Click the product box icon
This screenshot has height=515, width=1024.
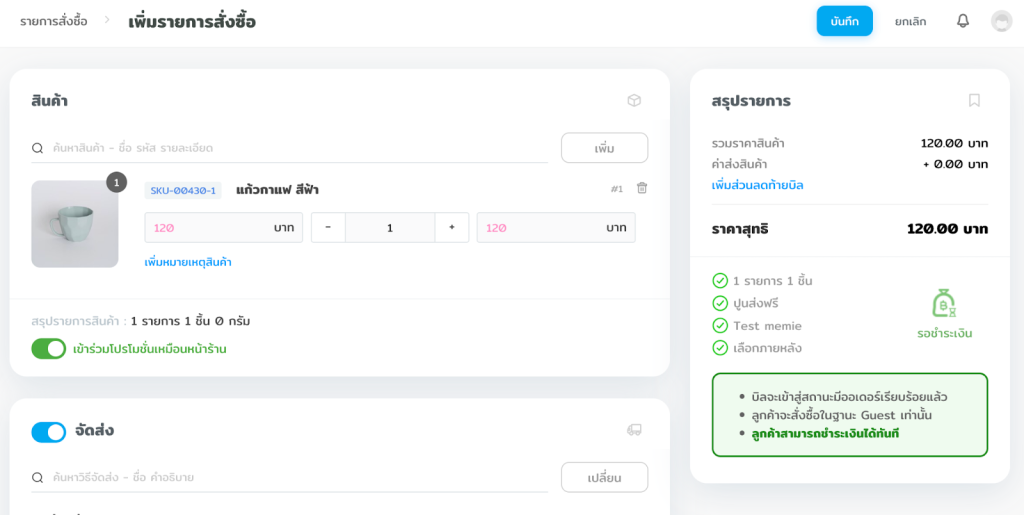click(x=634, y=100)
